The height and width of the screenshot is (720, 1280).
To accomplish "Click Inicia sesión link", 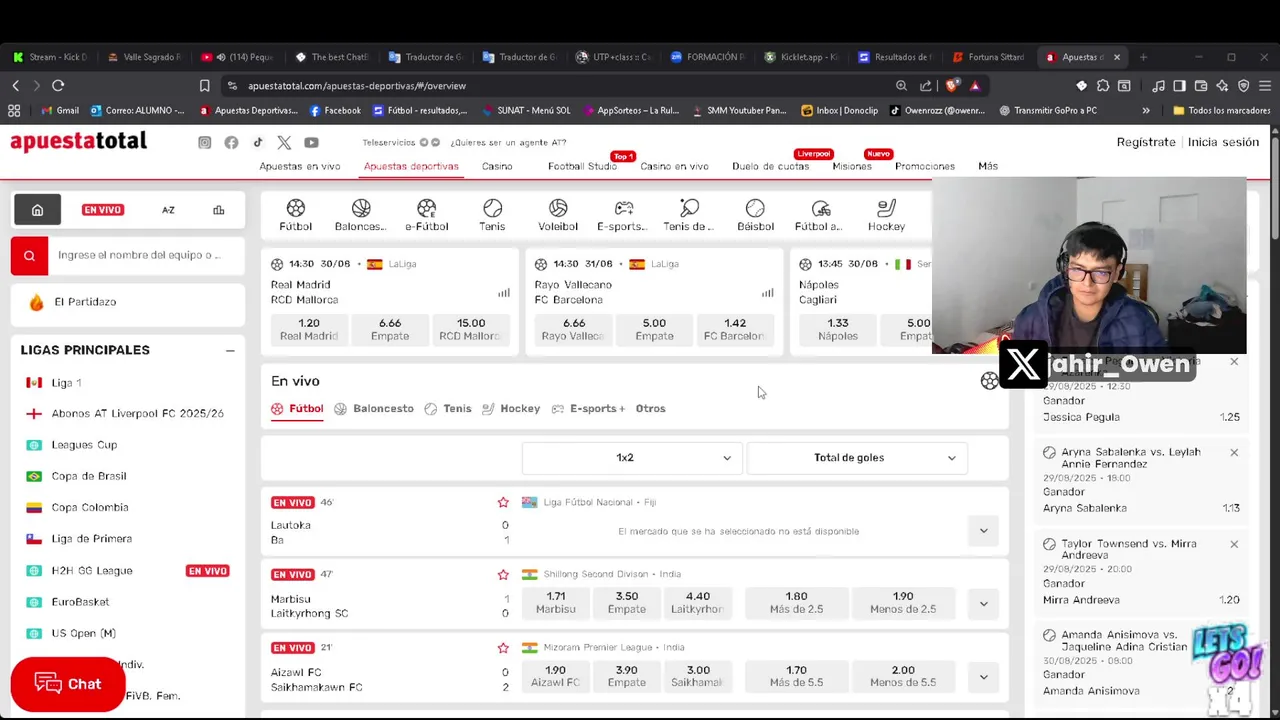I will point(1223,142).
